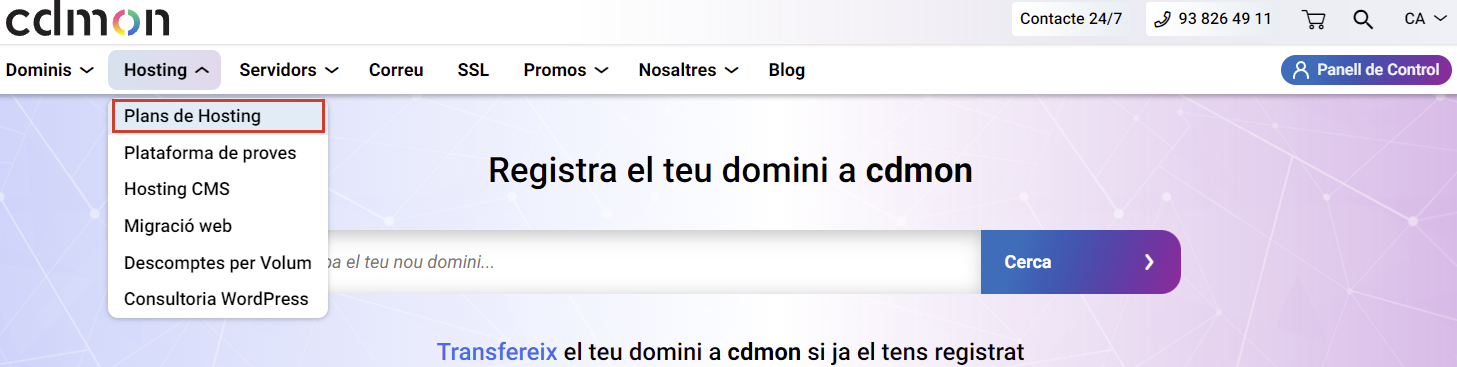This screenshot has height=367, width=1457.
Task: Focus the domain search input field
Action: coord(654,262)
